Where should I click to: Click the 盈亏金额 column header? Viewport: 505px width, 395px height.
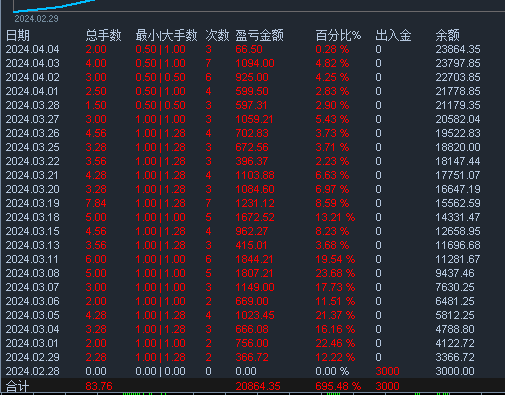coord(259,35)
